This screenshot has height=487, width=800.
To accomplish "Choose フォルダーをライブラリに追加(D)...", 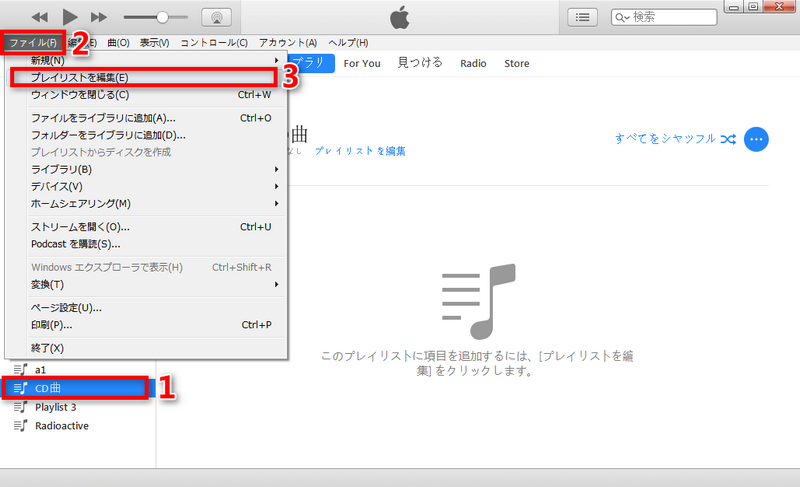I will (146, 136).
